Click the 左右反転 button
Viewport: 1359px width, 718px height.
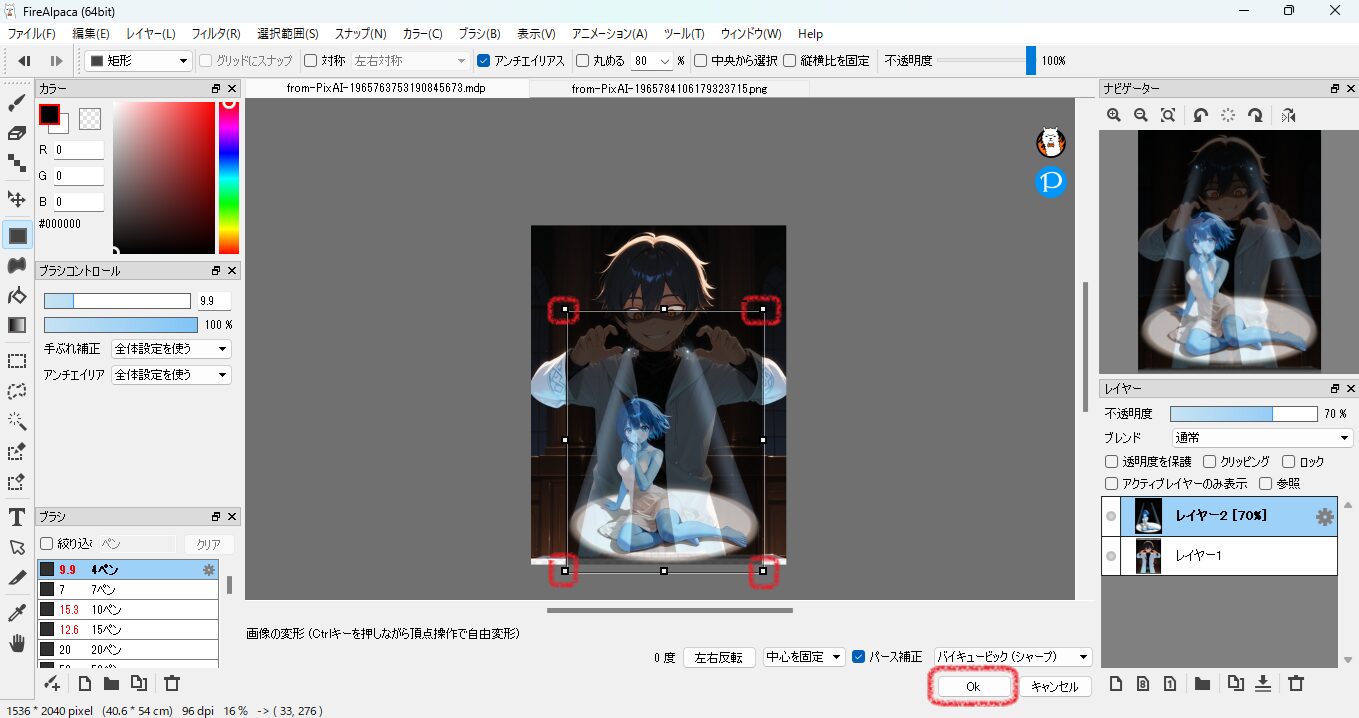719,657
